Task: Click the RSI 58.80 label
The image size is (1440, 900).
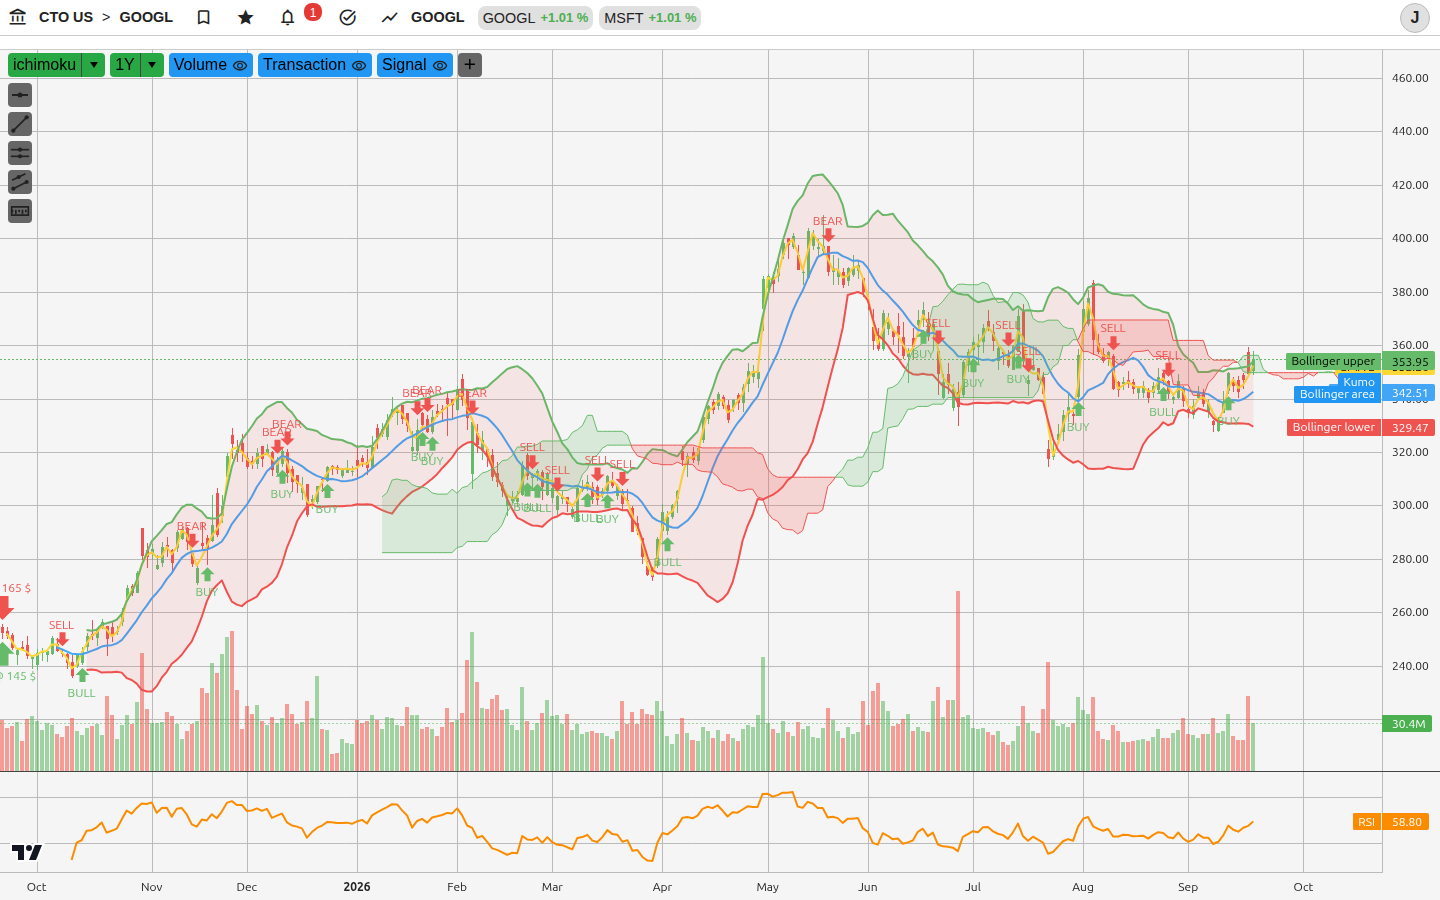Action: pyautogui.click(x=1391, y=822)
